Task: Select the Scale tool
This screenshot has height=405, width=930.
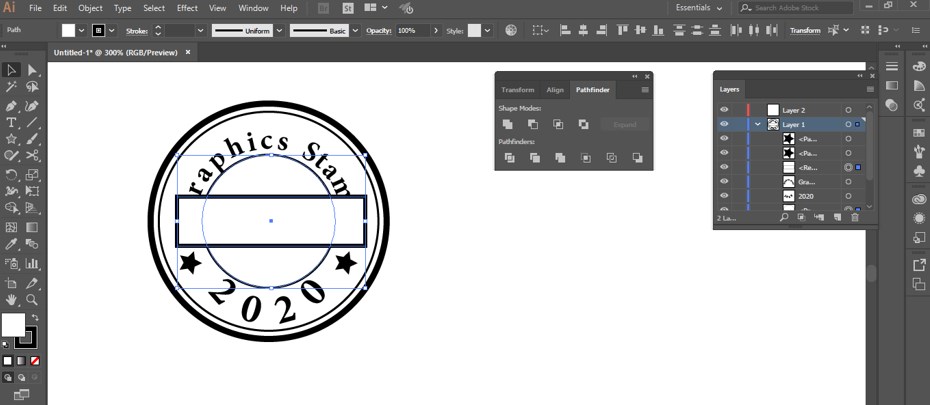Action: [32, 175]
